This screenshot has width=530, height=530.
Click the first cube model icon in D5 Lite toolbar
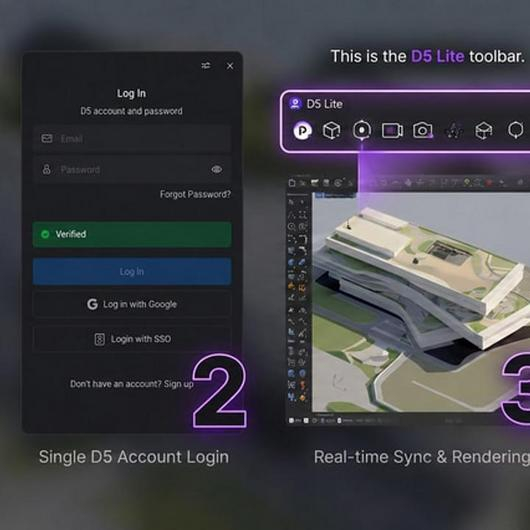[x=332, y=130]
